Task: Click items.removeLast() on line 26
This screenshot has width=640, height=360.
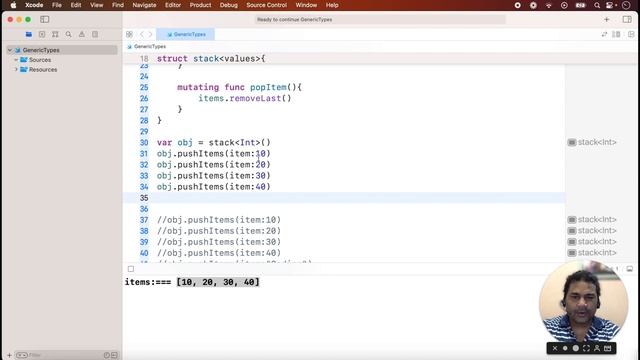Action: (x=245, y=98)
